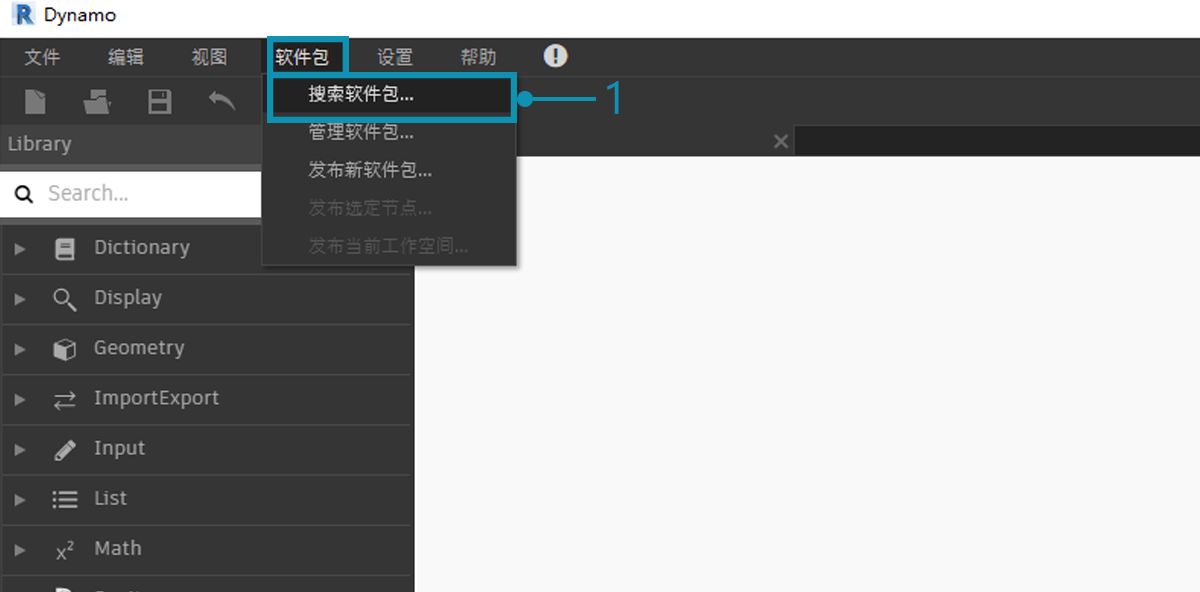Select the Math library label
Viewport: 1200px width, 592px height.
click(x=117, y=547)
